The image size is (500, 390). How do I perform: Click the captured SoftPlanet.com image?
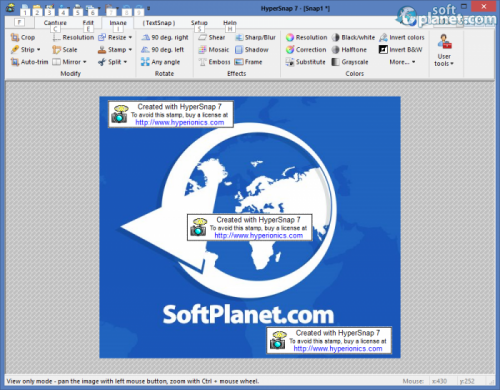click(x=250, y=227)
